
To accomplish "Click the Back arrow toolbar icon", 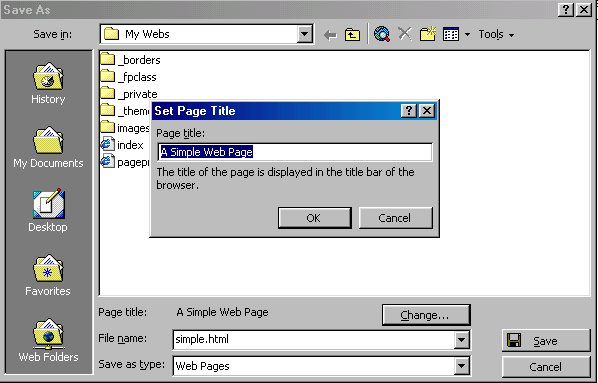I will coord(330,35).
